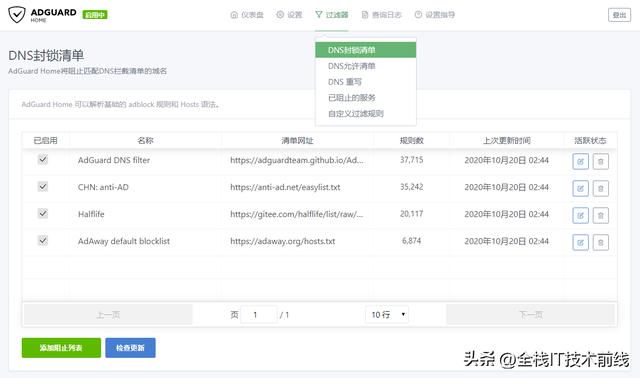Delete the Halflife list entry

tap(600, 215)
